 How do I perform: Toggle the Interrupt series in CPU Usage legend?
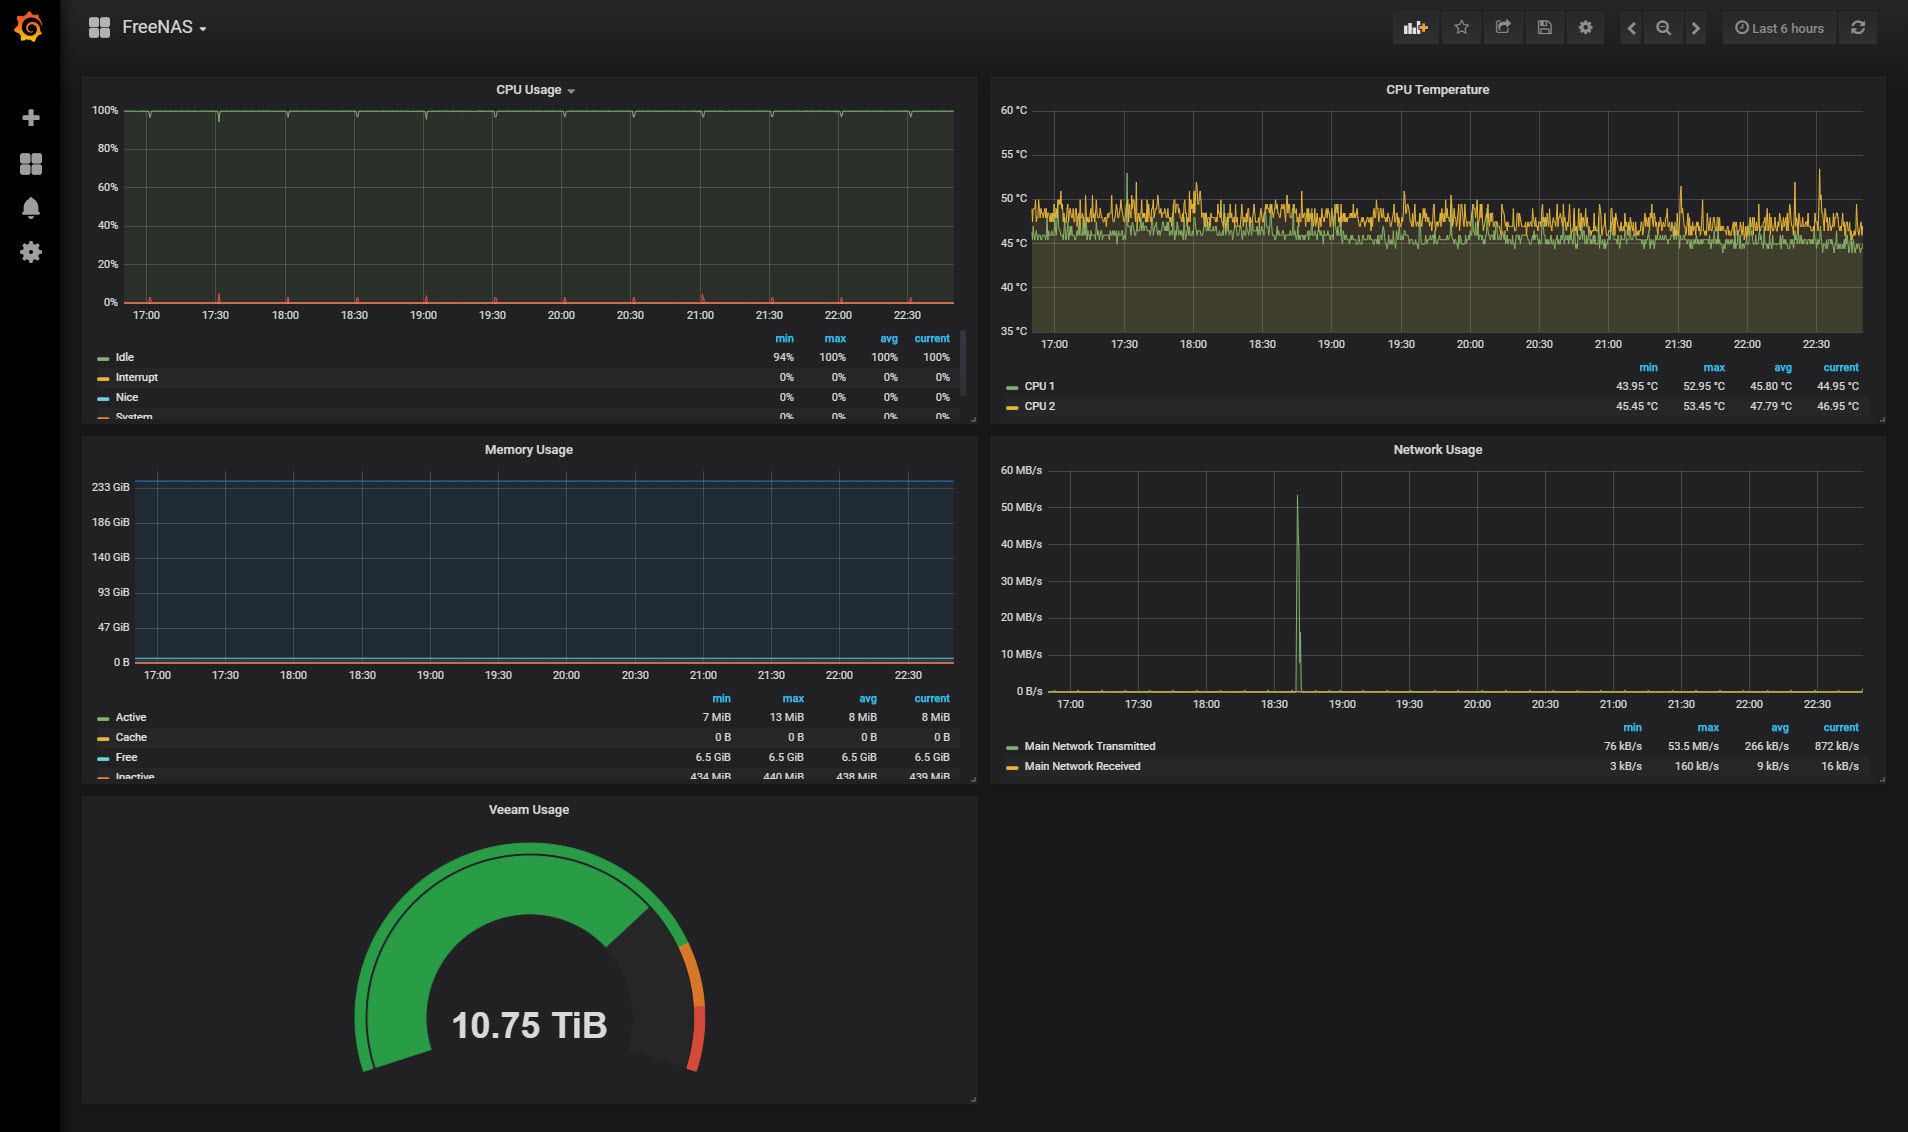click(136, 377)
